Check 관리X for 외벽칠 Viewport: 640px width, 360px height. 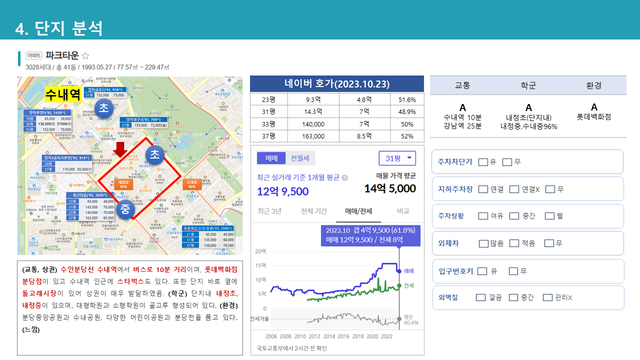tap(547, 298)
